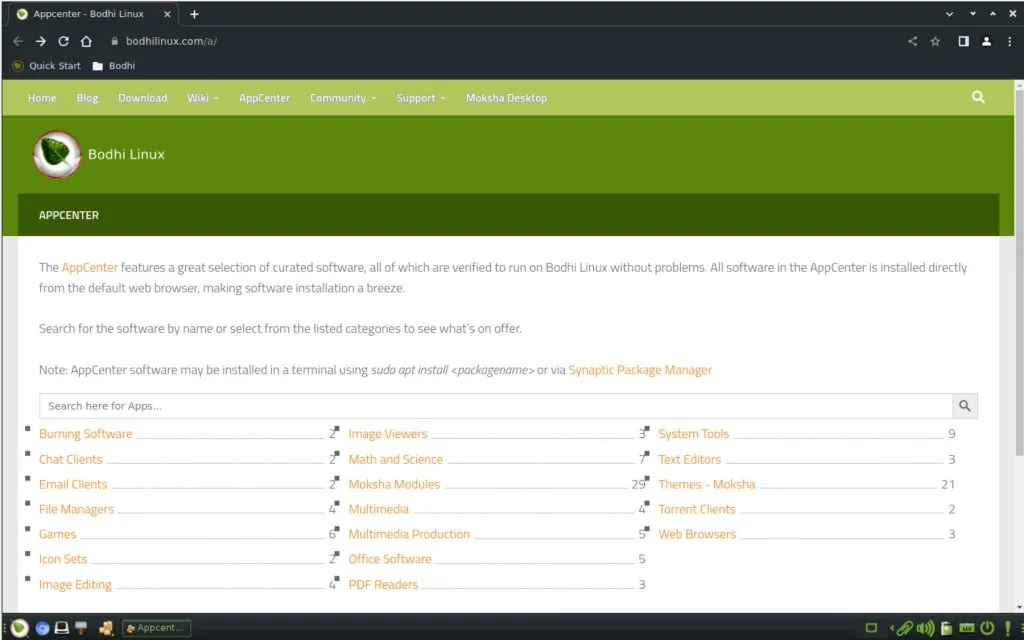Open the Bodhi bookmarks folder

pyautogui.click(x=114, y=66)
